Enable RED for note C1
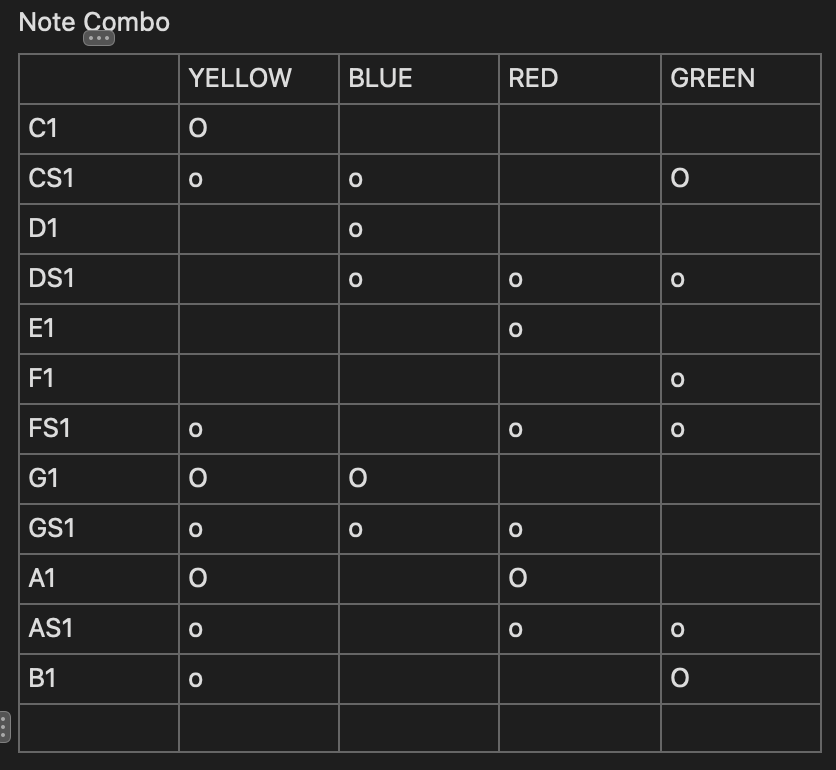The image size is (836, 770). (x=580, y=129)
